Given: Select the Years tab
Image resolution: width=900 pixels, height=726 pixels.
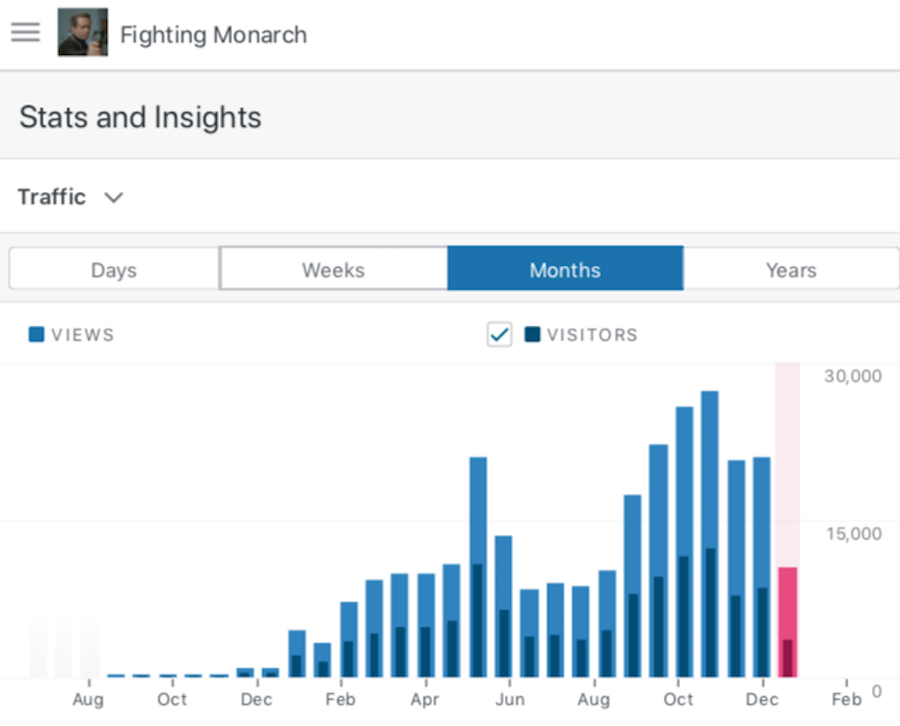Looking at the screenshot, I should (791, 269).
